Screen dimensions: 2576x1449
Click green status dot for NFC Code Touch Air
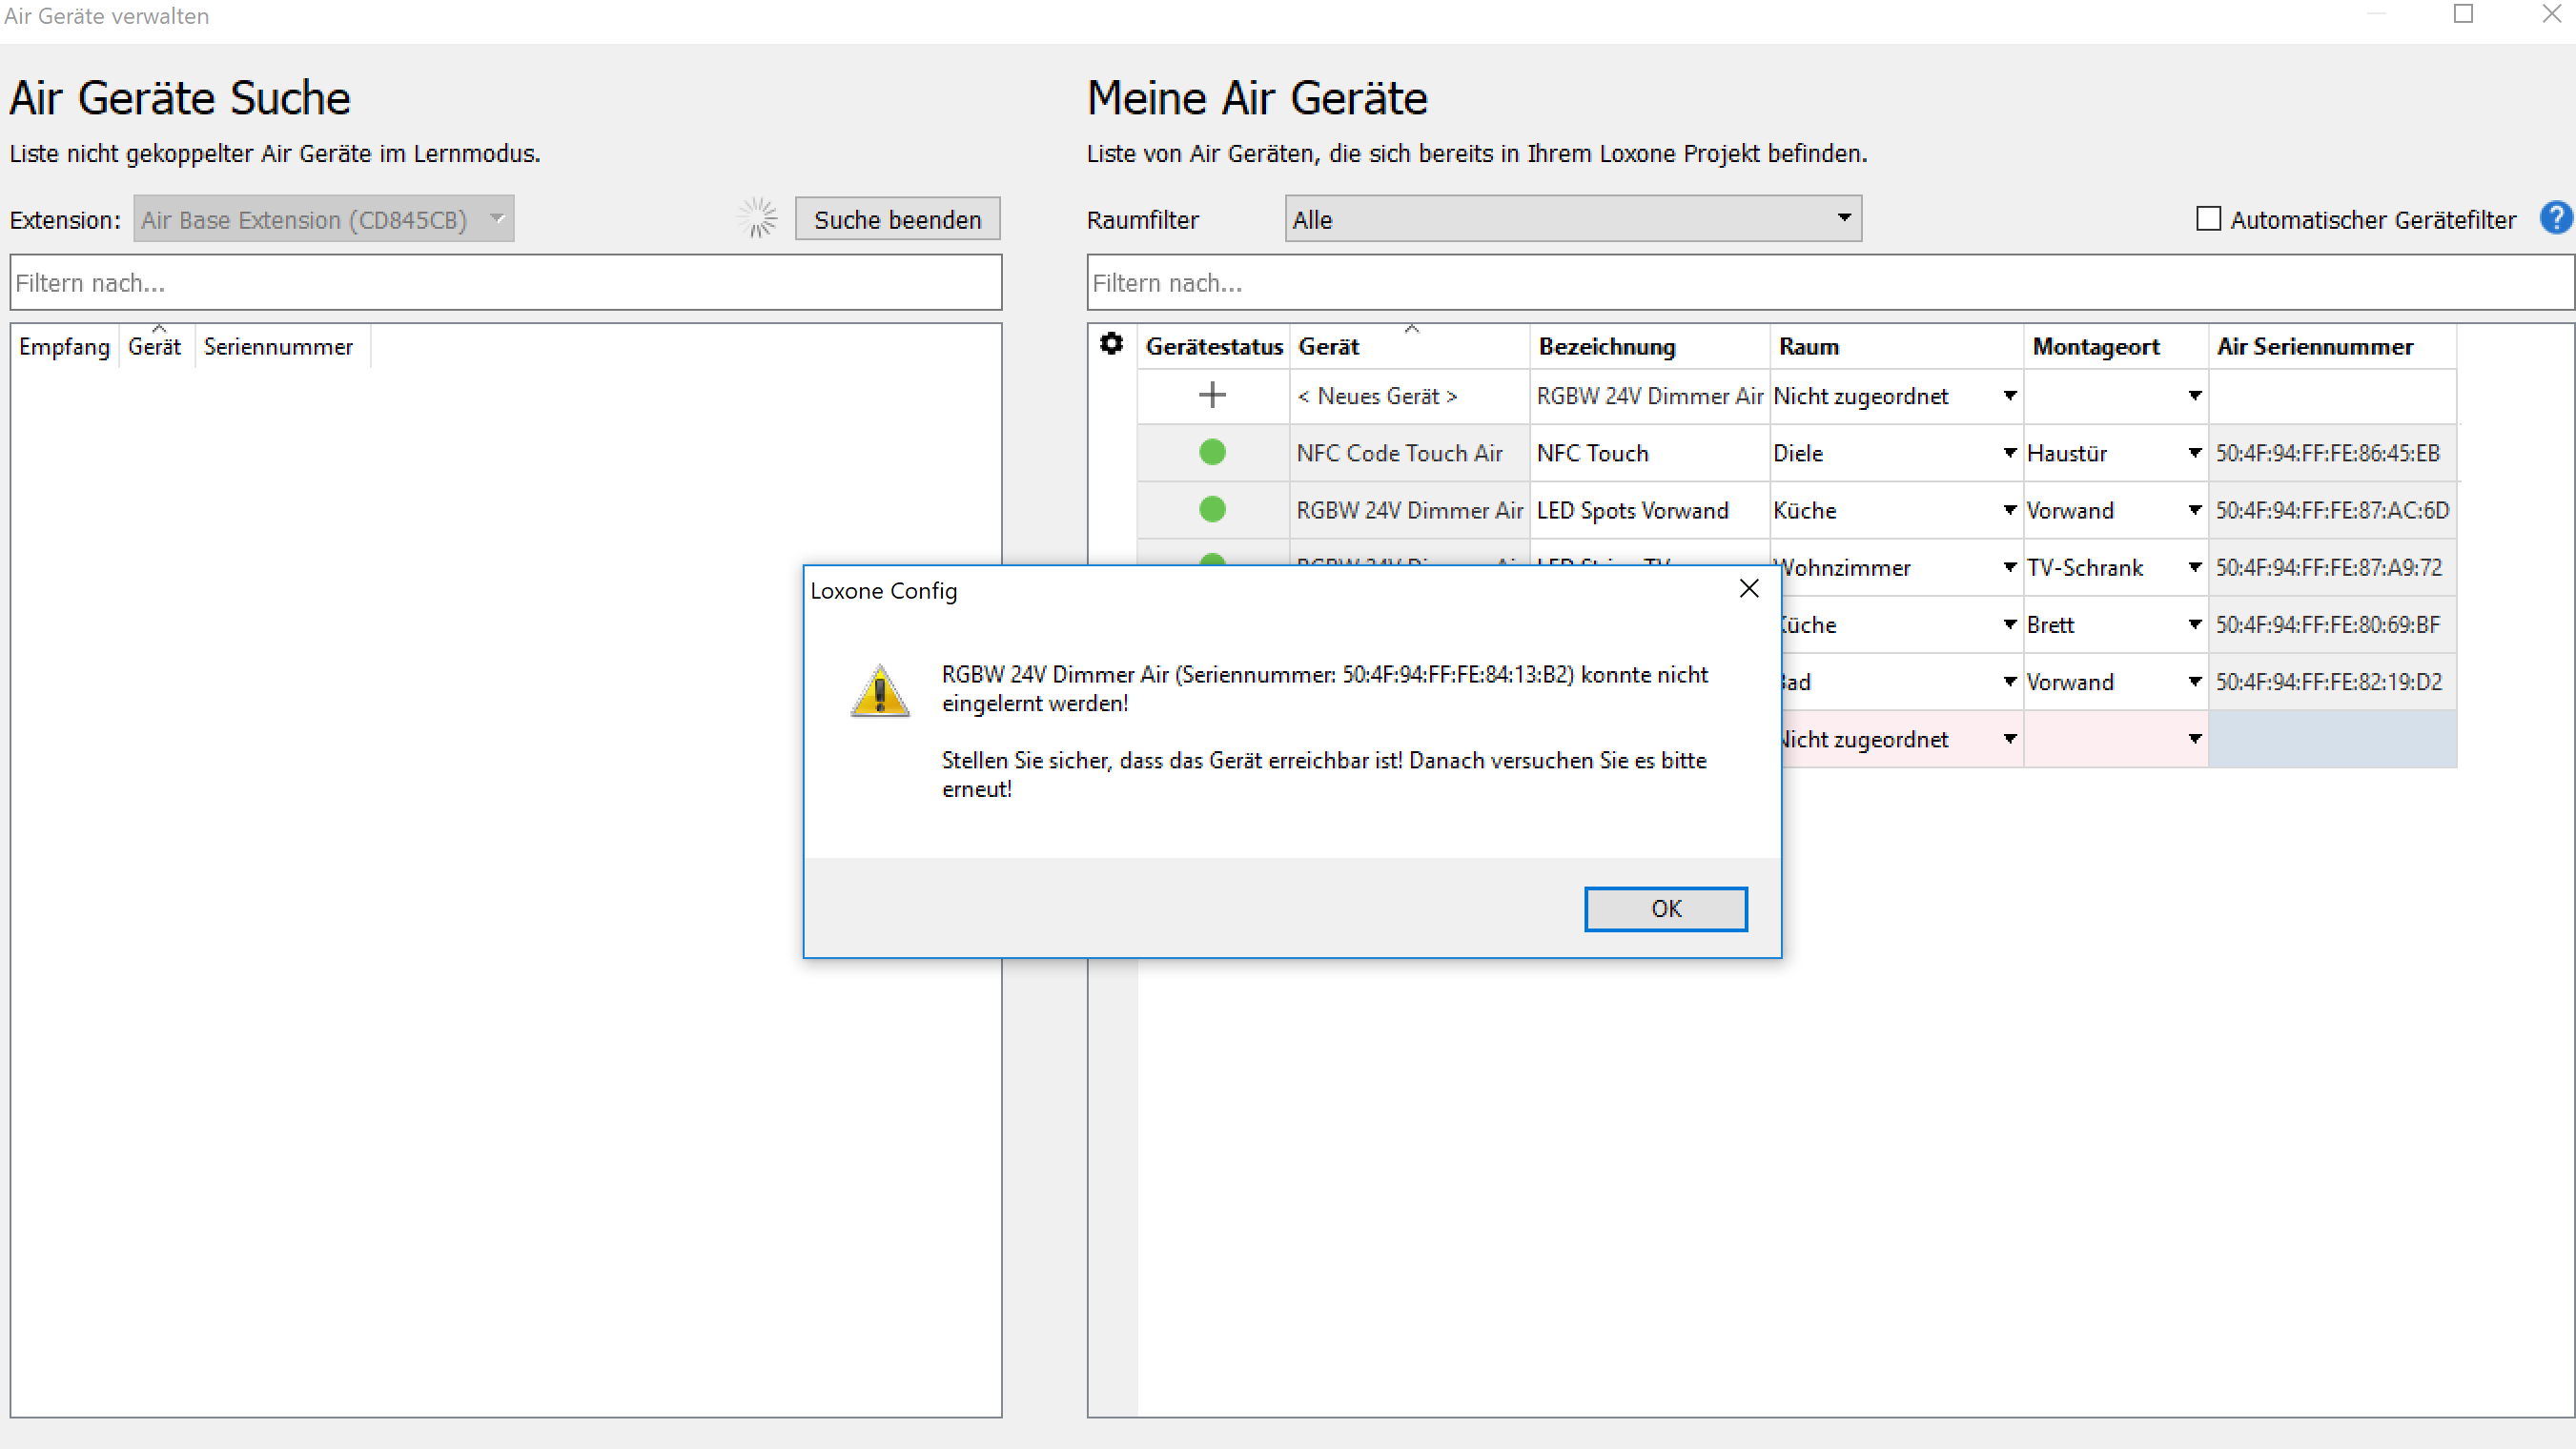[x=1212, y=452]
